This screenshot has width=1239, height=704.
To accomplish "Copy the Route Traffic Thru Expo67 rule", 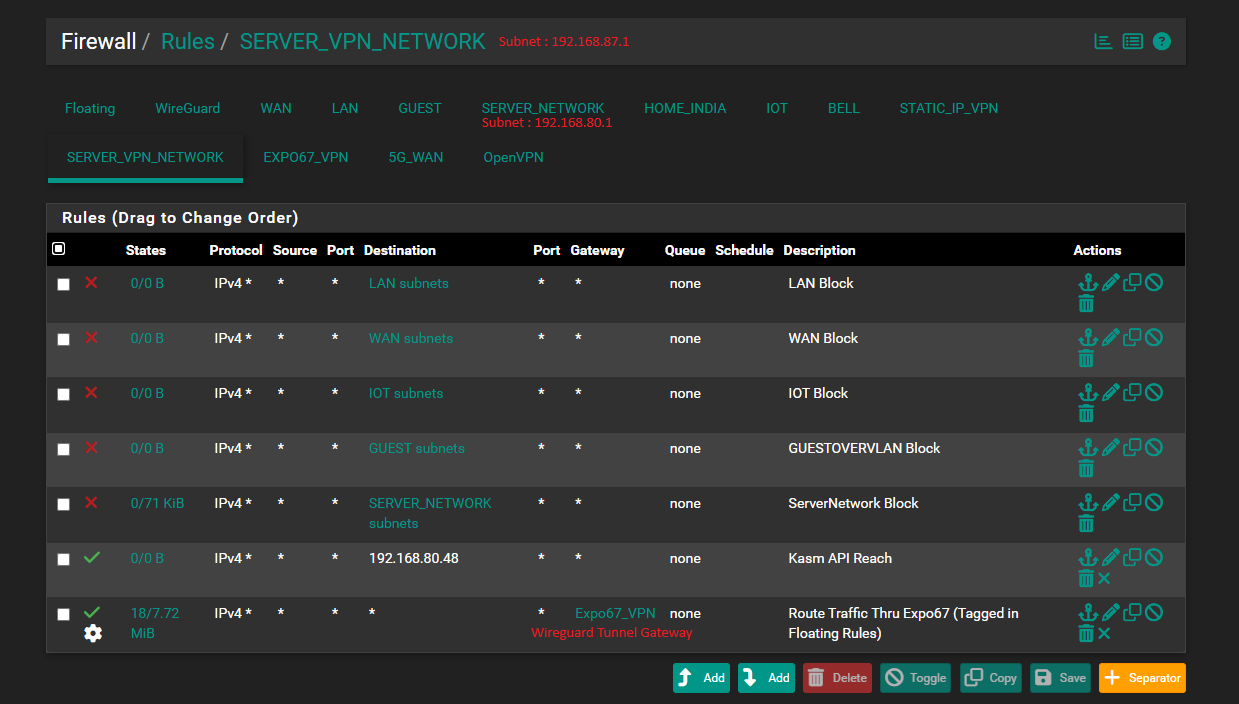I will click(1132, 612).
